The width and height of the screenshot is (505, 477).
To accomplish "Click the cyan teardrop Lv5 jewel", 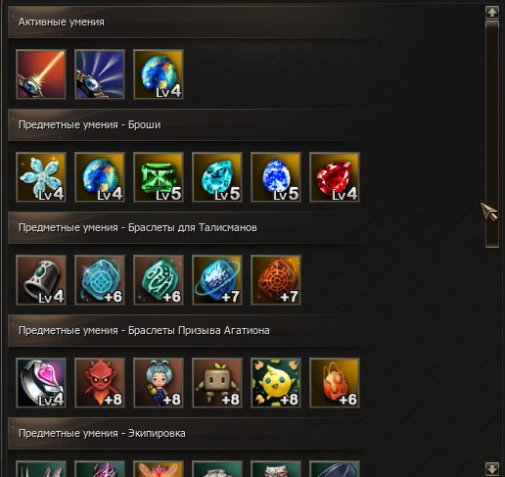I will [217, 177].
